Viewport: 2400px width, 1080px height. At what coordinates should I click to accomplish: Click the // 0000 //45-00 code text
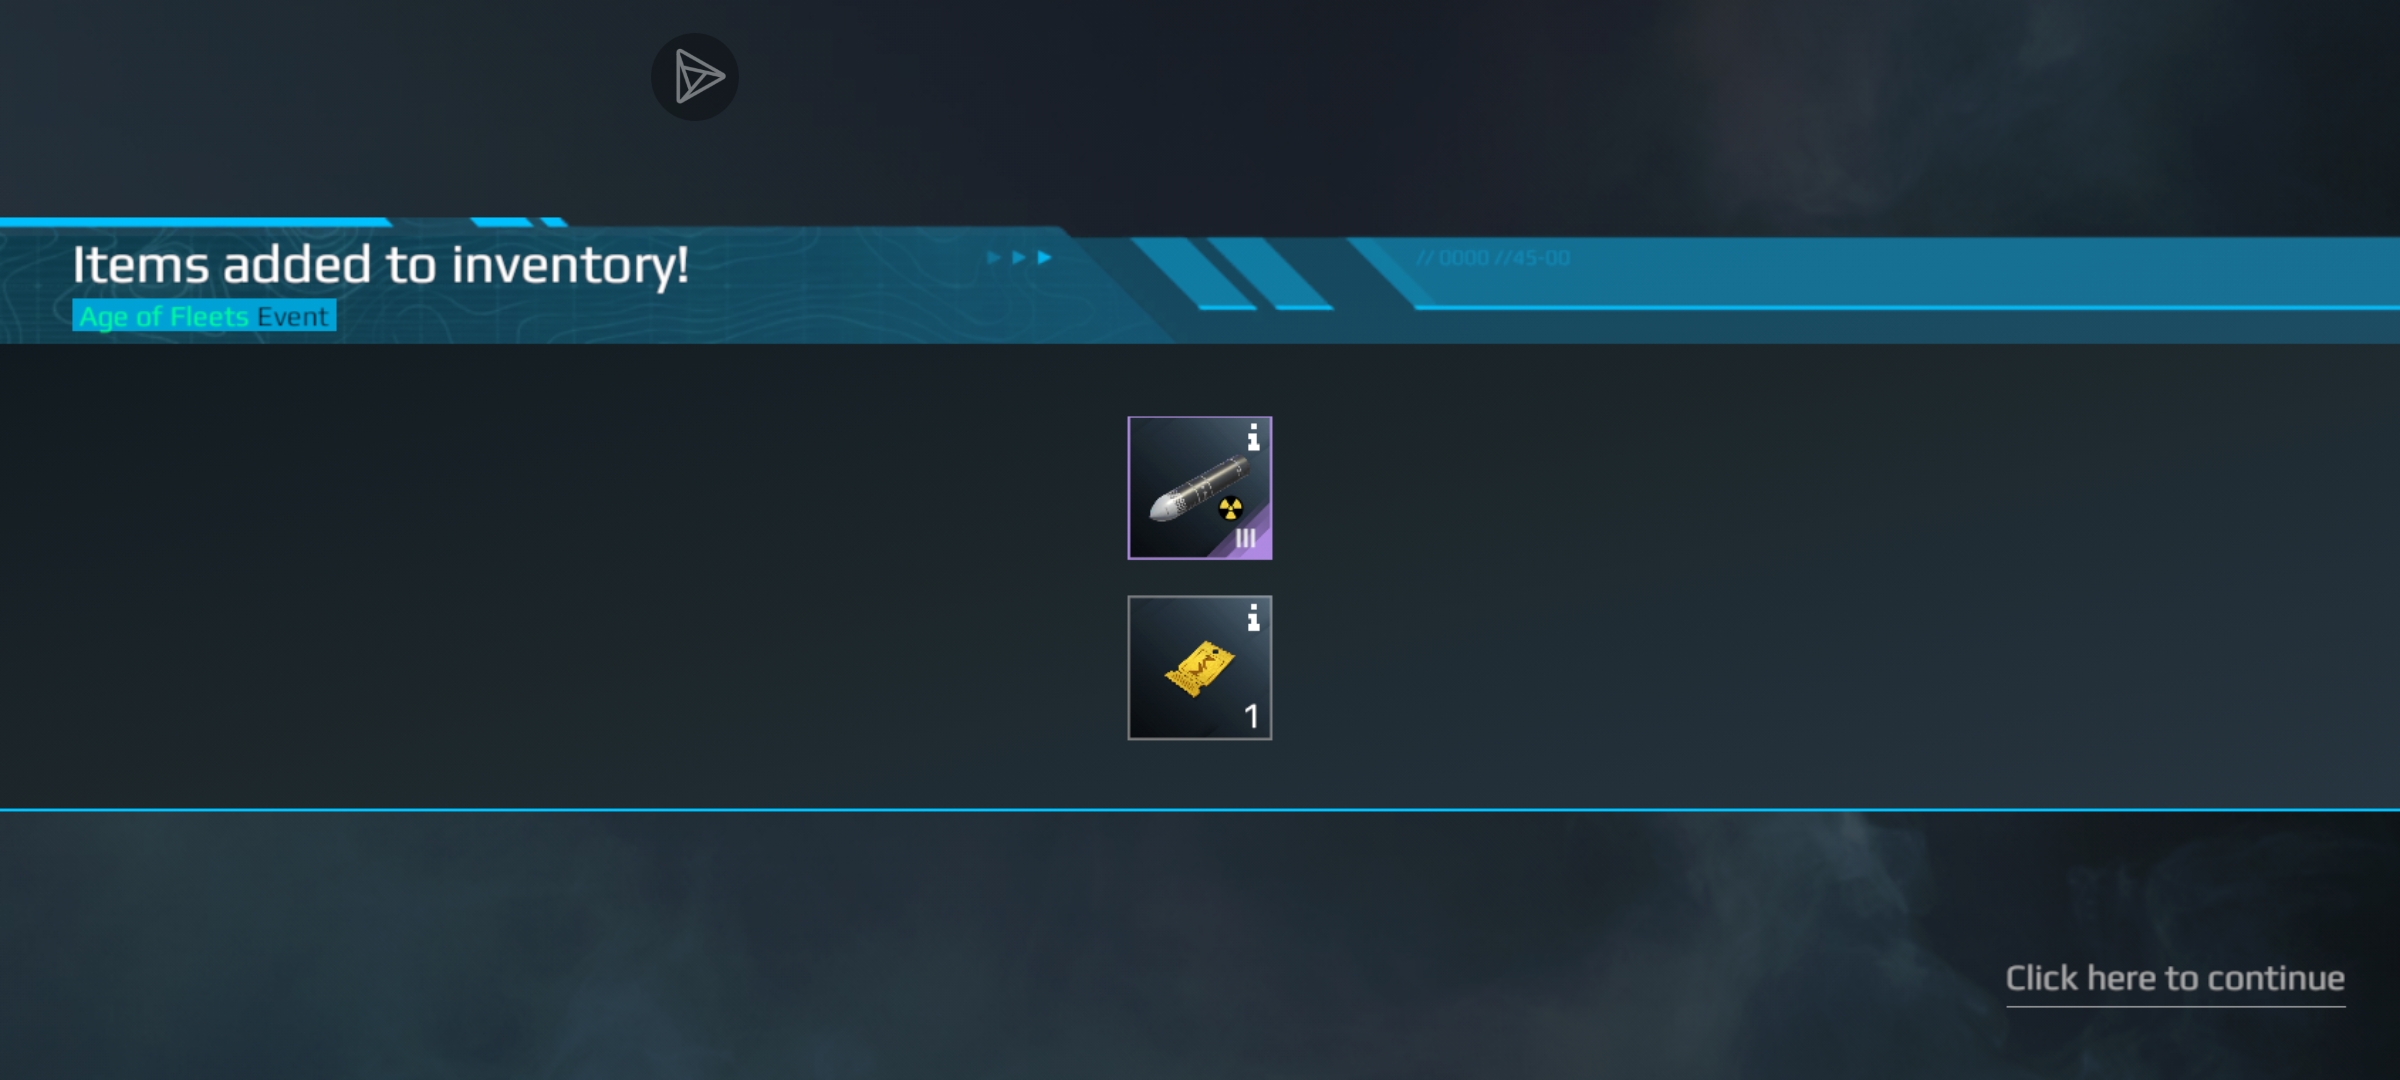[x=1492, y=258]
